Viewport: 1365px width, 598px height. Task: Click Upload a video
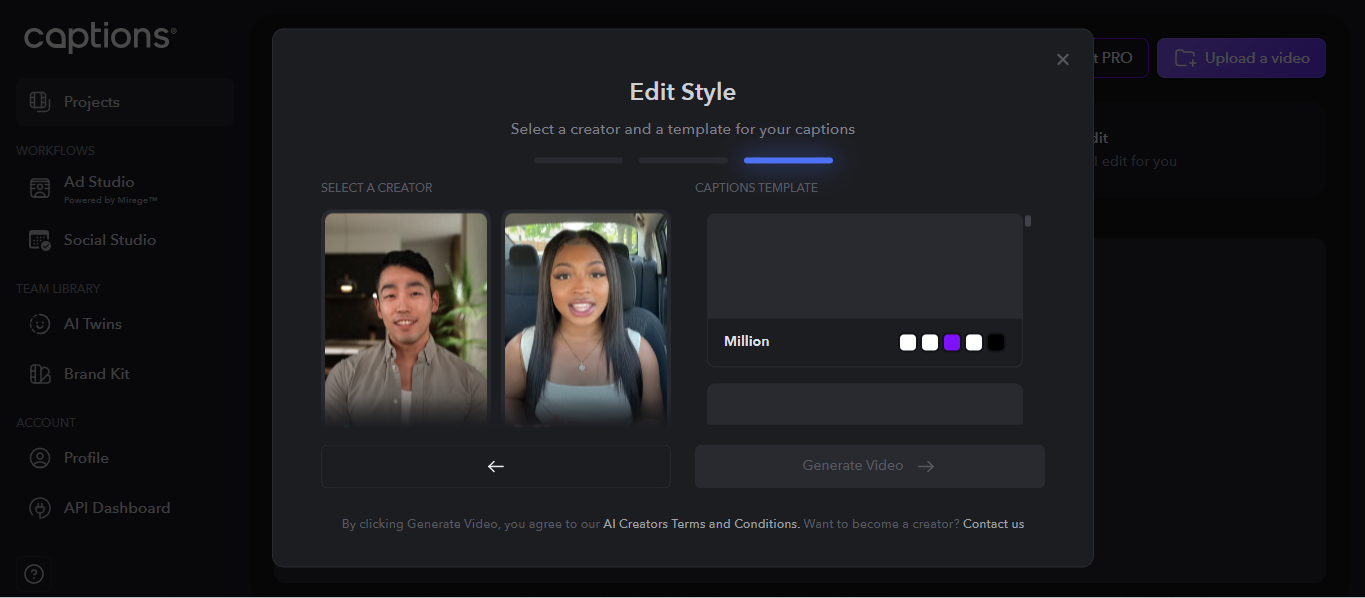1241,57
